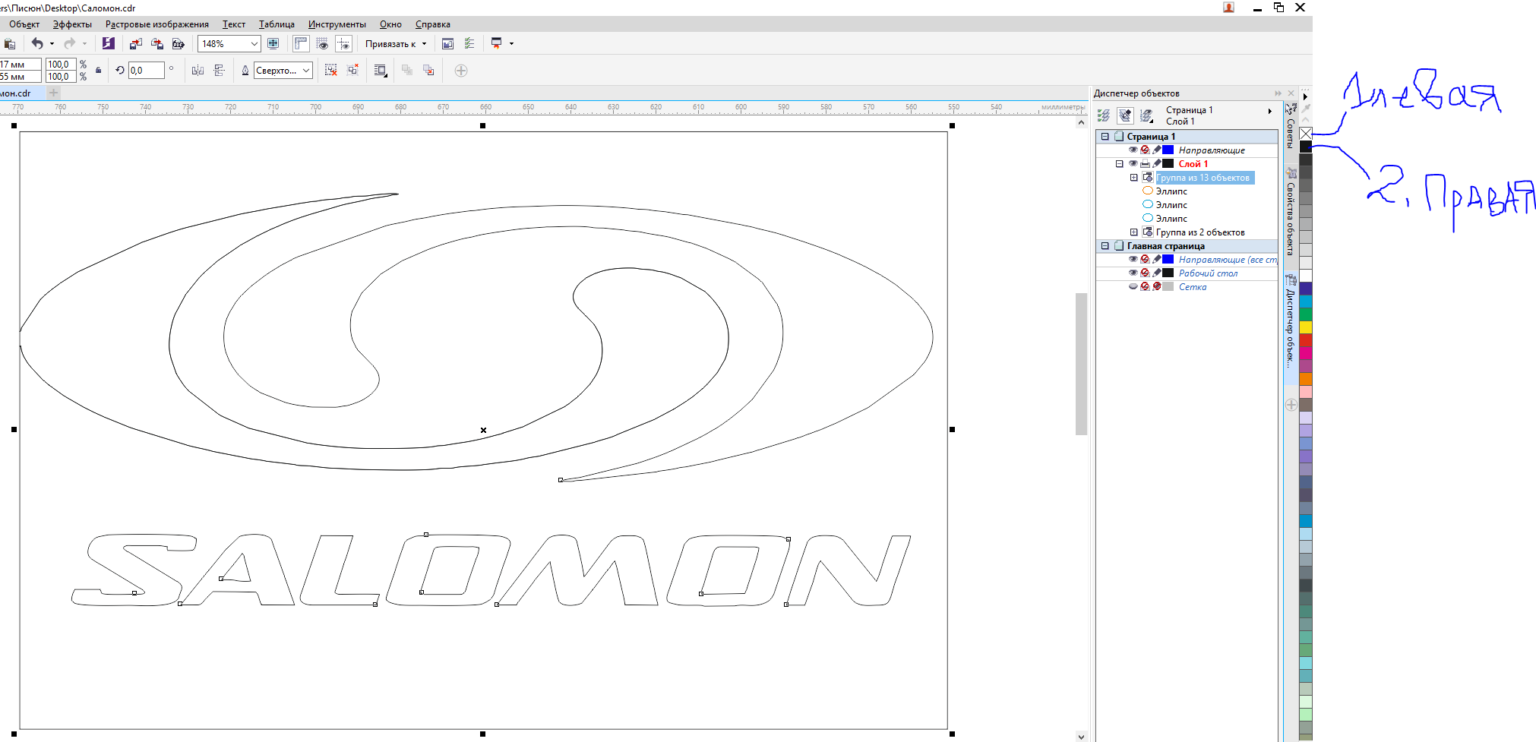Add a new document tab
The height and width of the screenshot is (742, 1536).
[x=54, y=93]
